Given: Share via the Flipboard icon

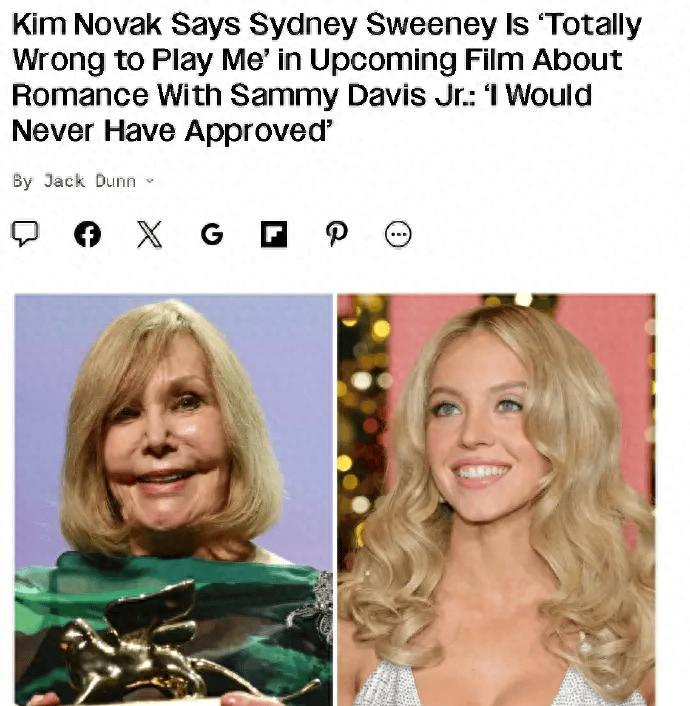Looking at the screenshot, I should [x=274, y=234].
